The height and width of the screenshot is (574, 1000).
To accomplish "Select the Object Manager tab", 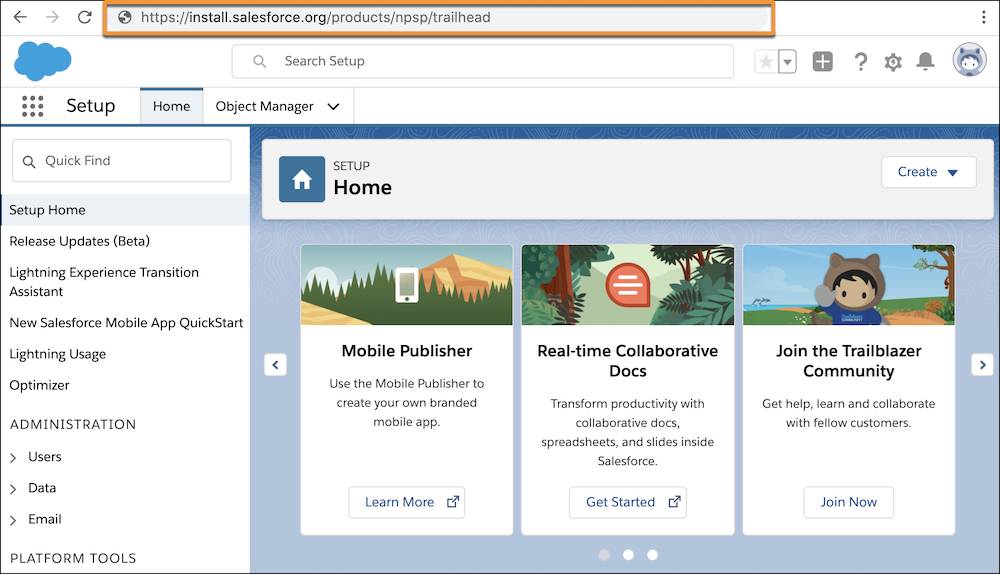I will (265, 107).
